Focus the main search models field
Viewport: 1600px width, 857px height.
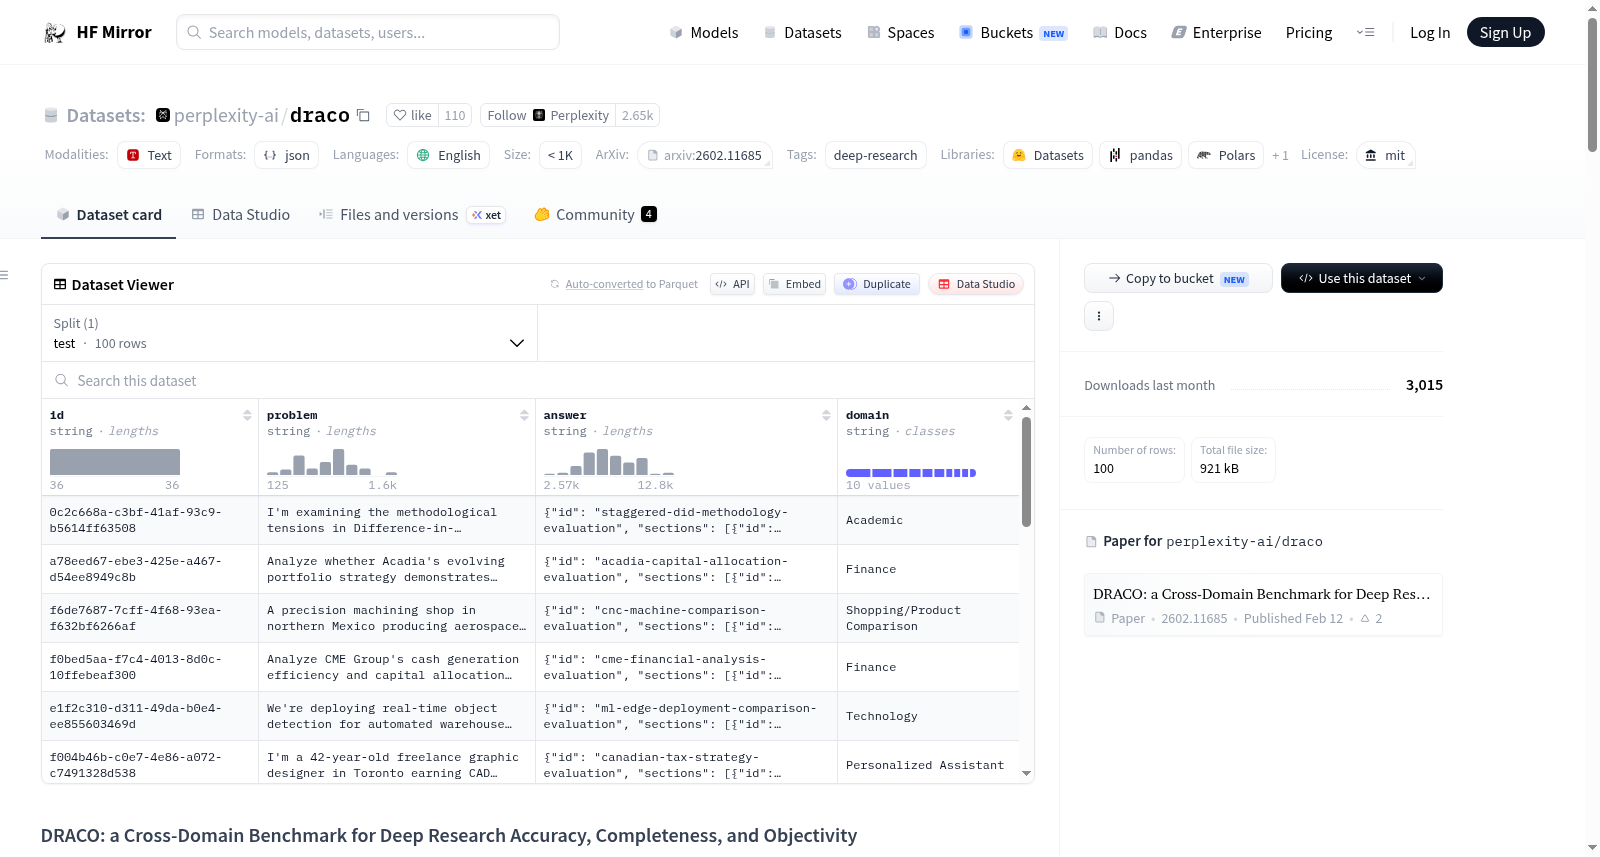pyautogui.click(x=368, y=32)
